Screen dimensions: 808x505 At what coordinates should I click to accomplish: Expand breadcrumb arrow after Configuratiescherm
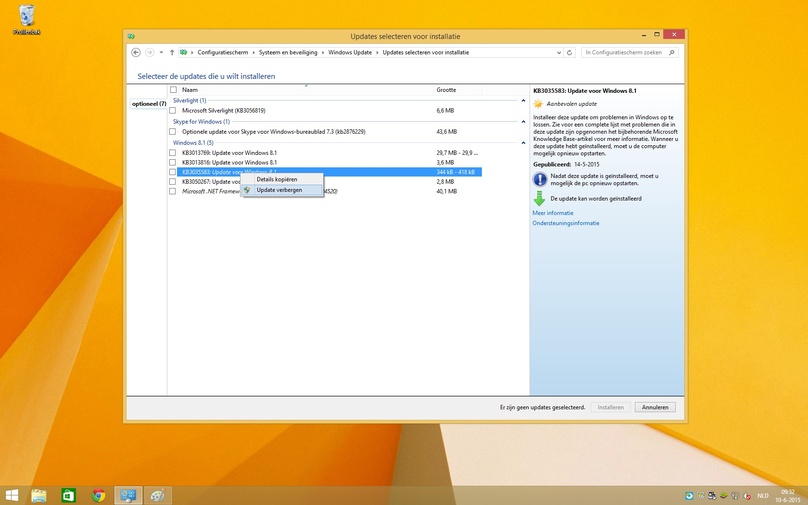[x=253, y=52]
